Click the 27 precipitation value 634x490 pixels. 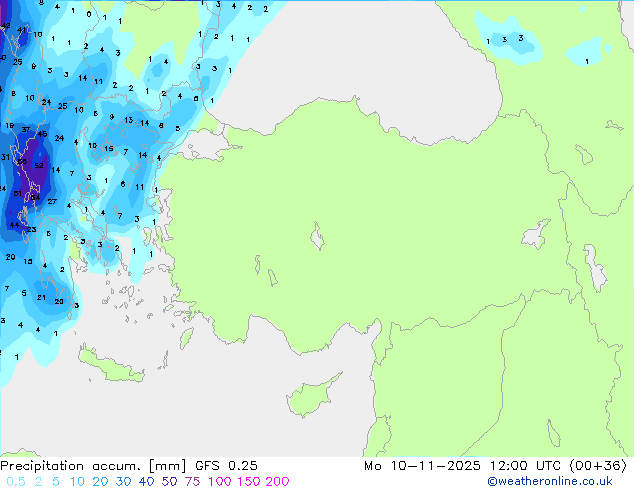52,201
